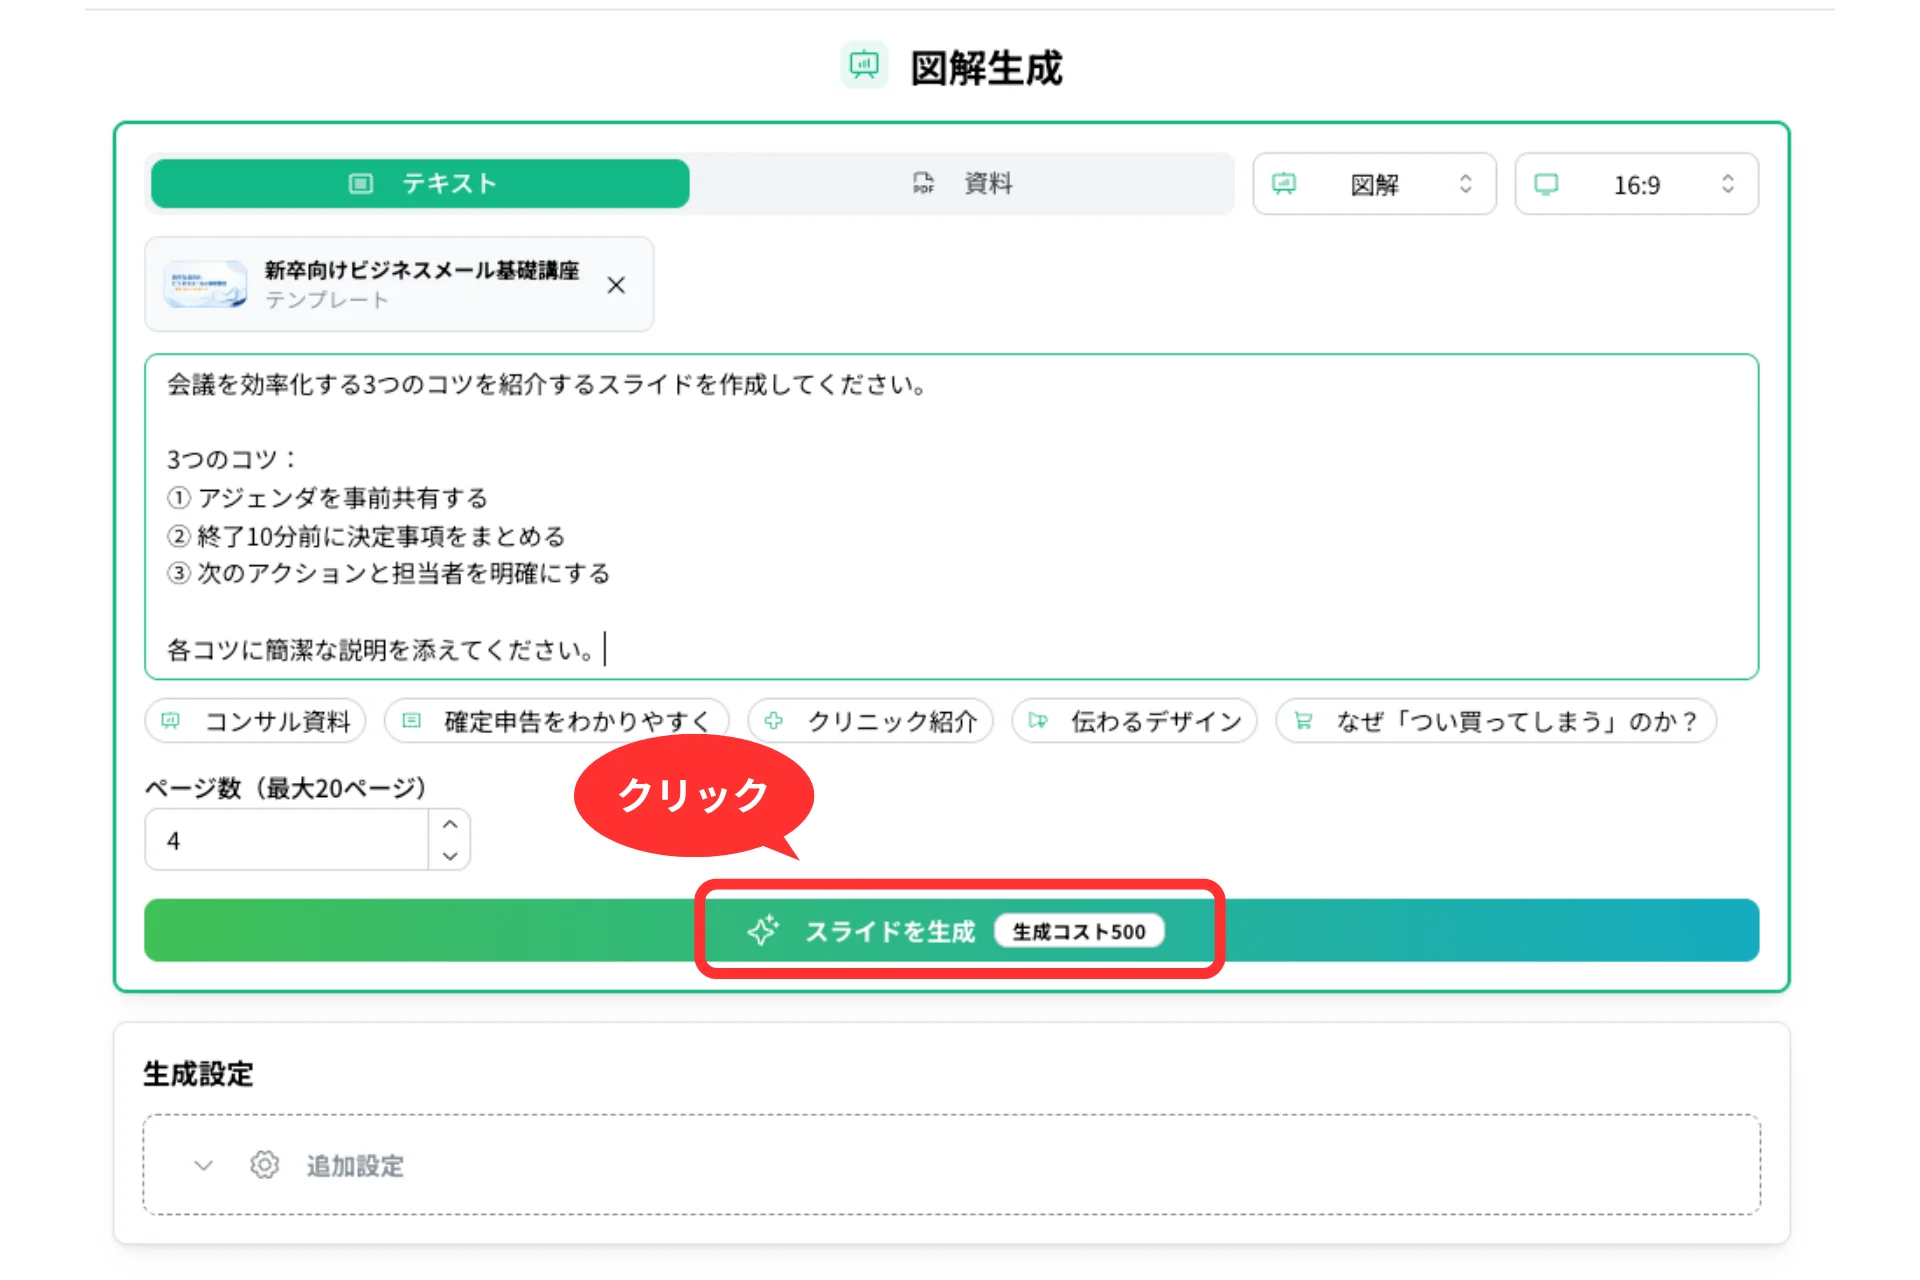The width and height of the screenshot is (1920, 1280).
Task: Click the 追加設定 label
Action: click(x=355, y=1166)
